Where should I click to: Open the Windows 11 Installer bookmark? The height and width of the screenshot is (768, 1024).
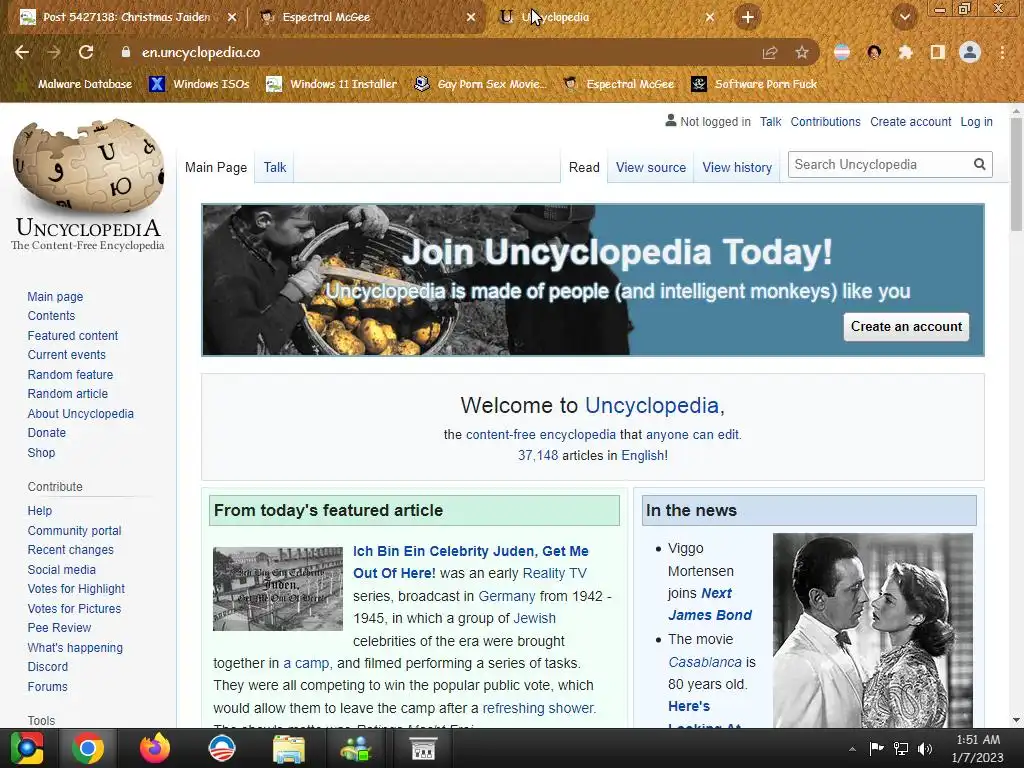click(332, 84)
